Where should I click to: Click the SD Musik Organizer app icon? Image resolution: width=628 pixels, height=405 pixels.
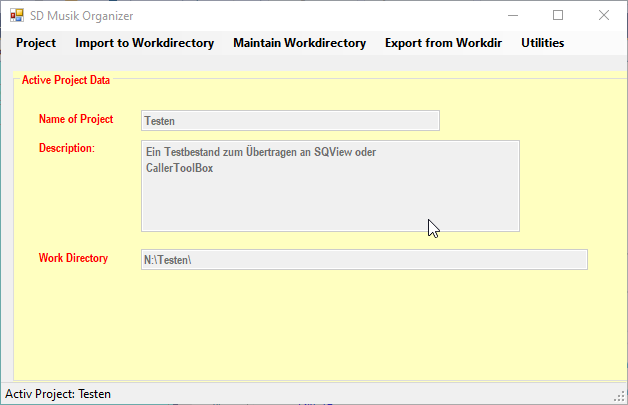point(16,16)
